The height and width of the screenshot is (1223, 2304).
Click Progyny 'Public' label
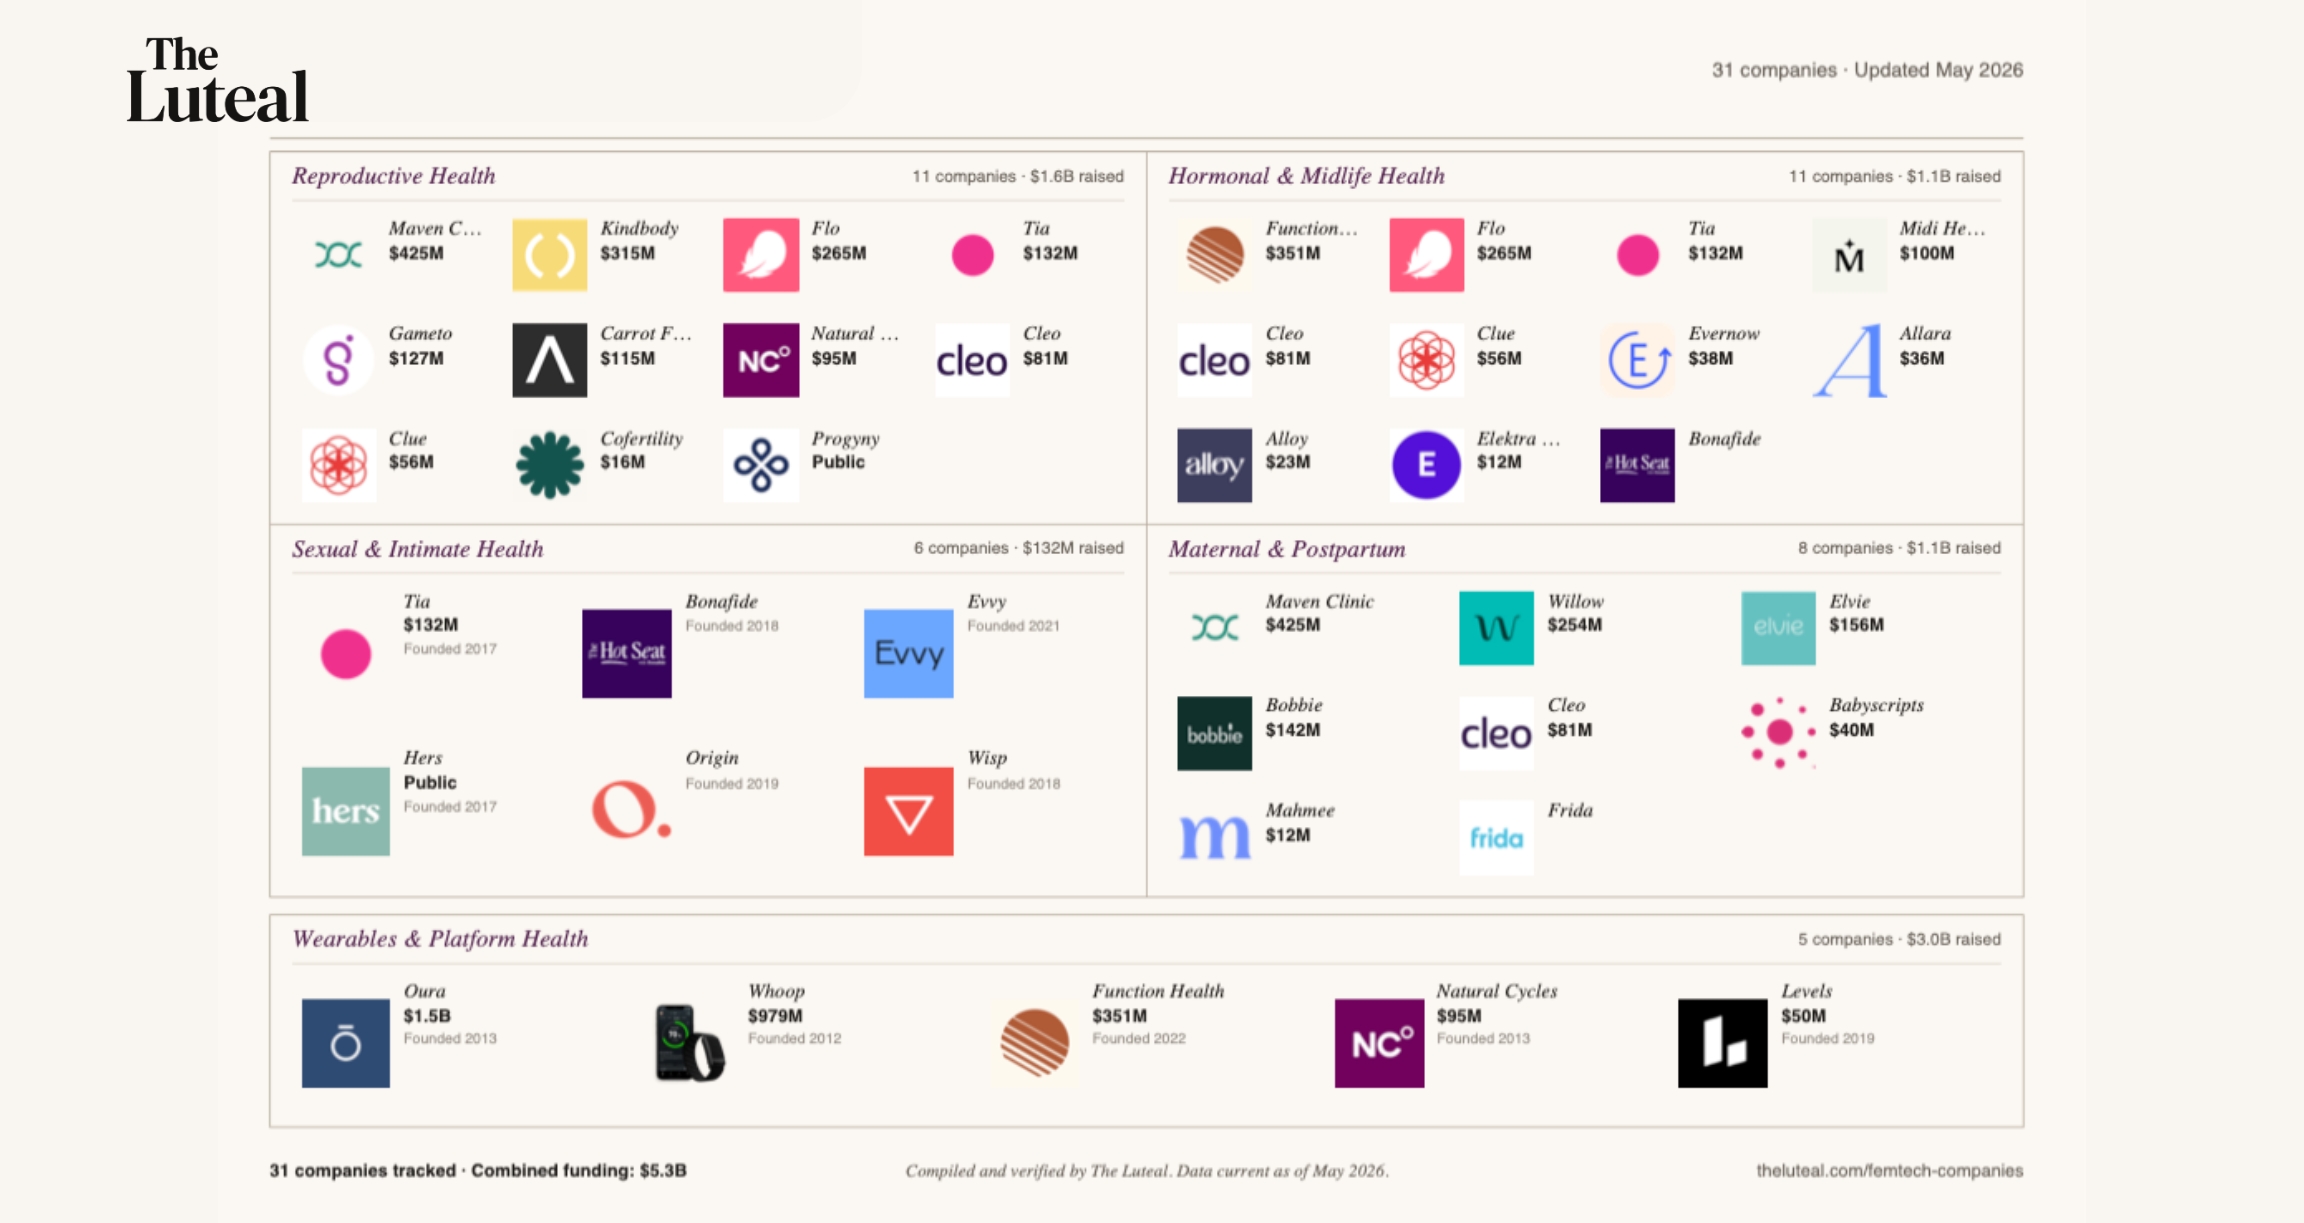pyautogui.click(x=838, y=462)
